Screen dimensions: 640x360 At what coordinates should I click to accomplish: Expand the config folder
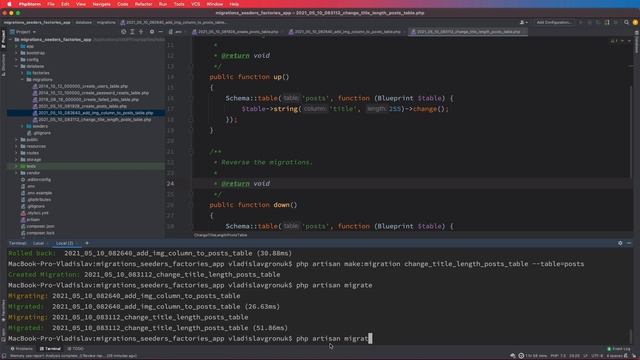coord(17,60)
